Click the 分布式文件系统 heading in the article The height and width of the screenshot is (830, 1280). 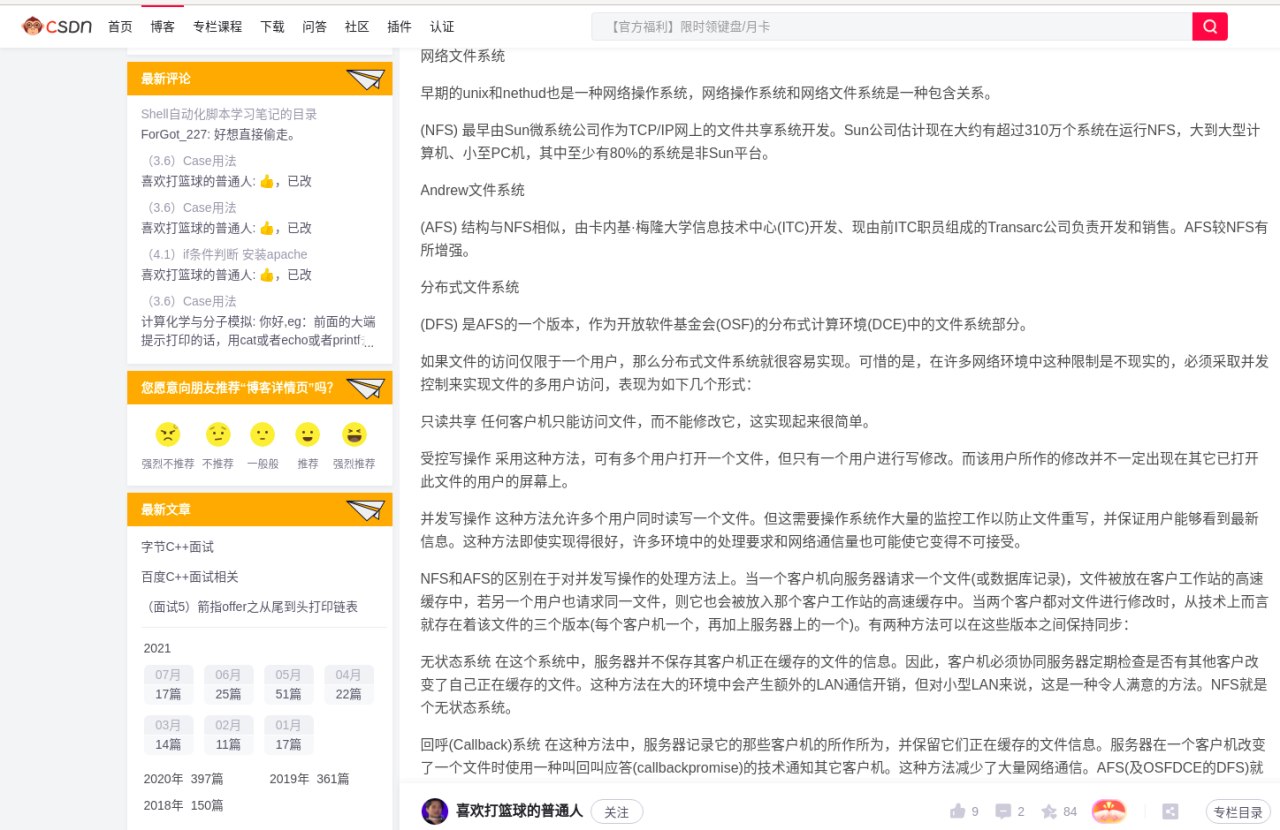click(x=470, y=287)
